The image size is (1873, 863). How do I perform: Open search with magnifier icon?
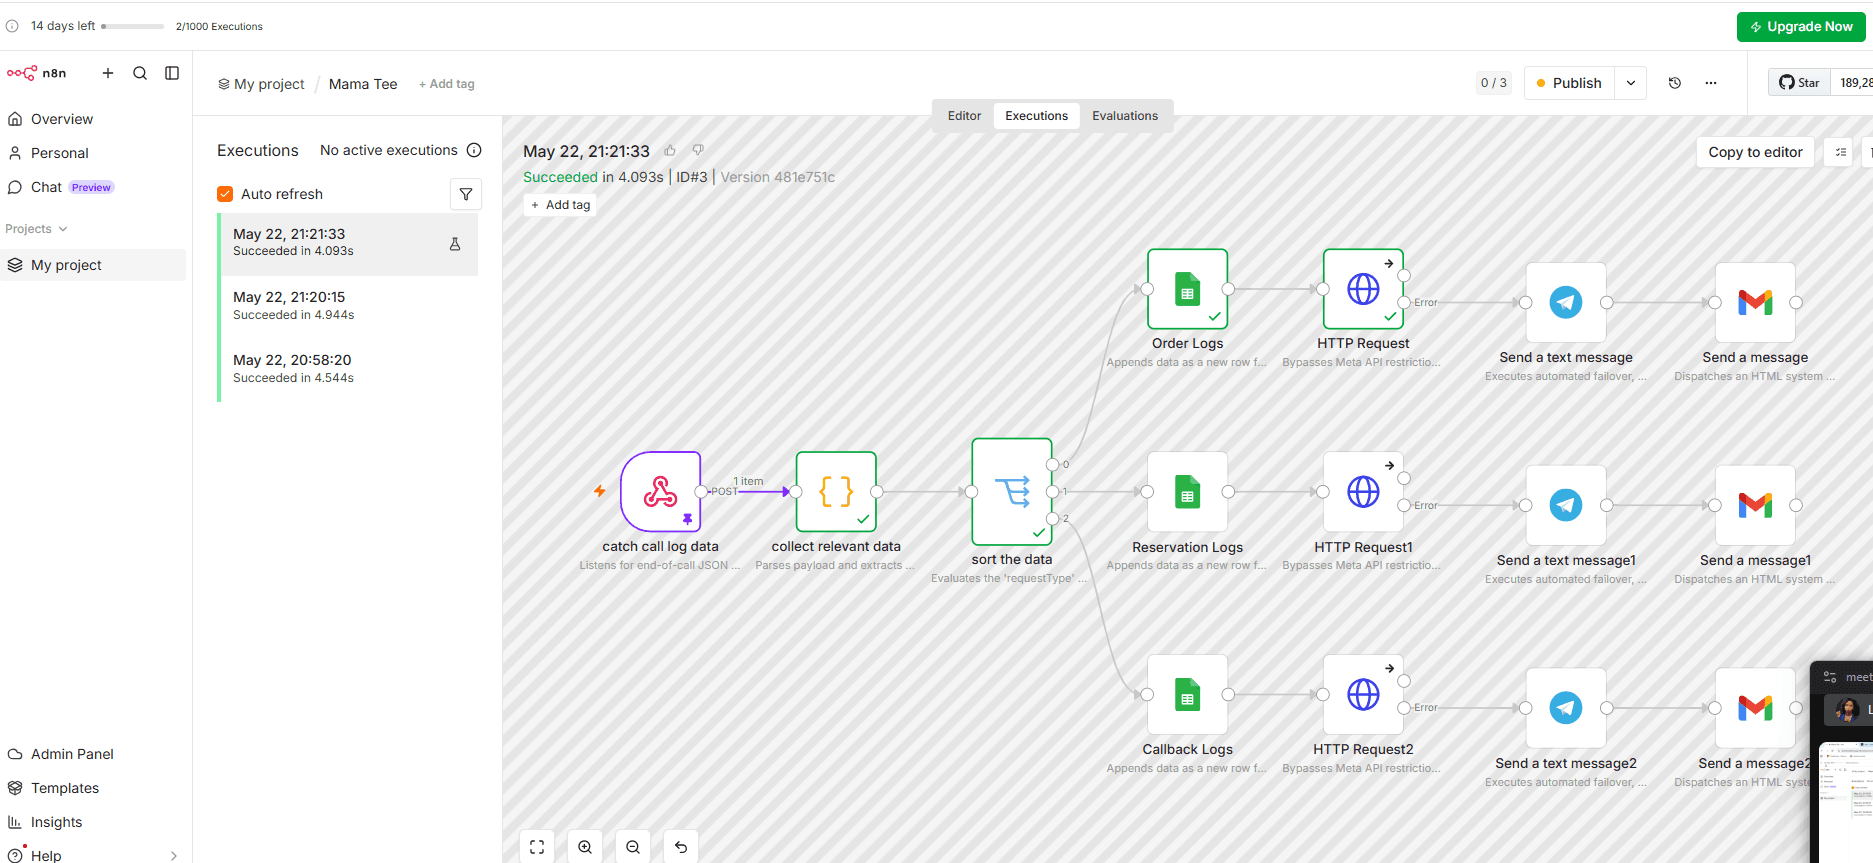coord(140,73)
